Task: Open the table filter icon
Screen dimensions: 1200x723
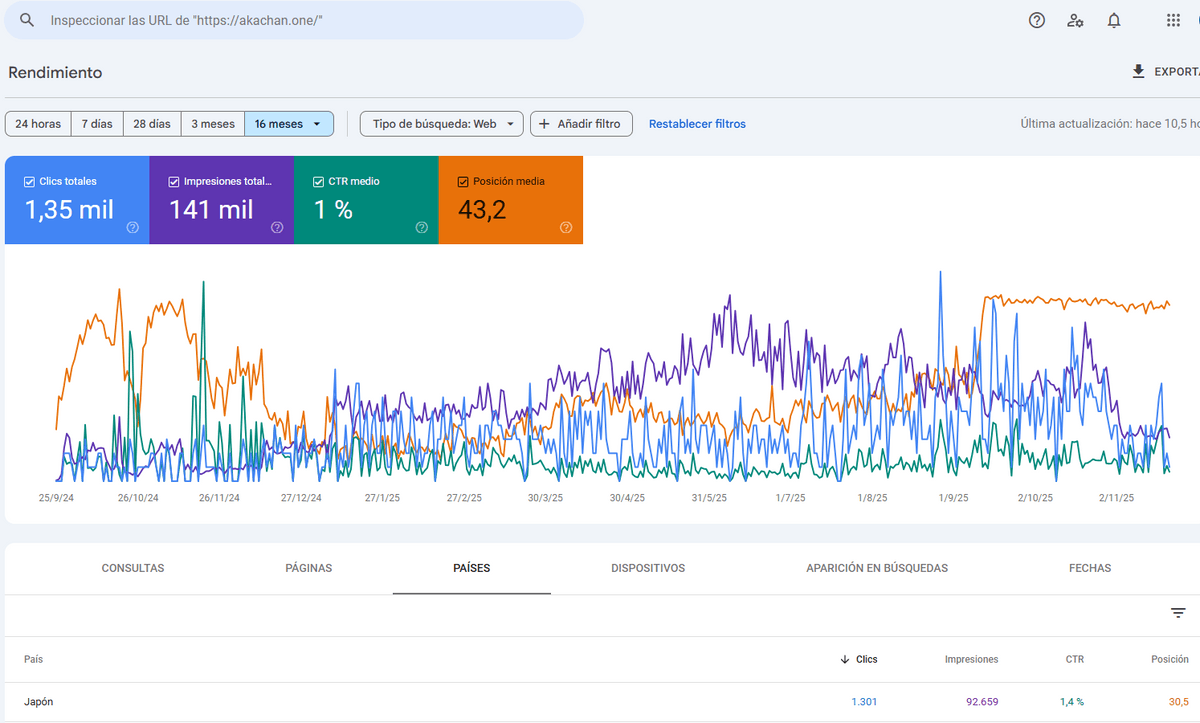Action: [x=1178, y=613]
